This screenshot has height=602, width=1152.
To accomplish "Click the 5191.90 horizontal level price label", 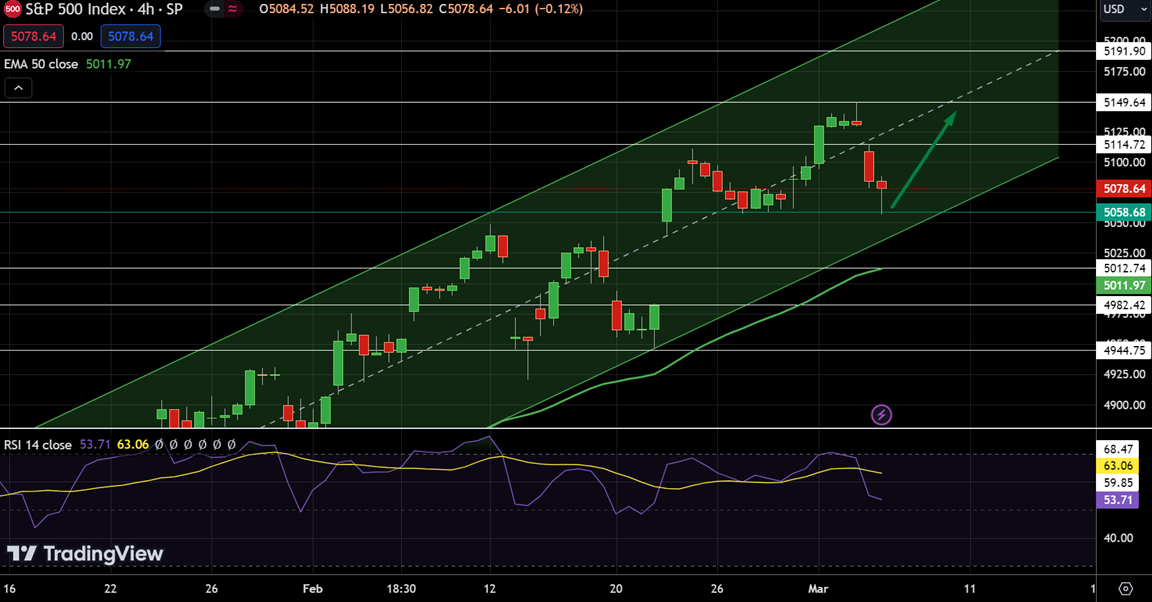I will (x=1124, y=50).
